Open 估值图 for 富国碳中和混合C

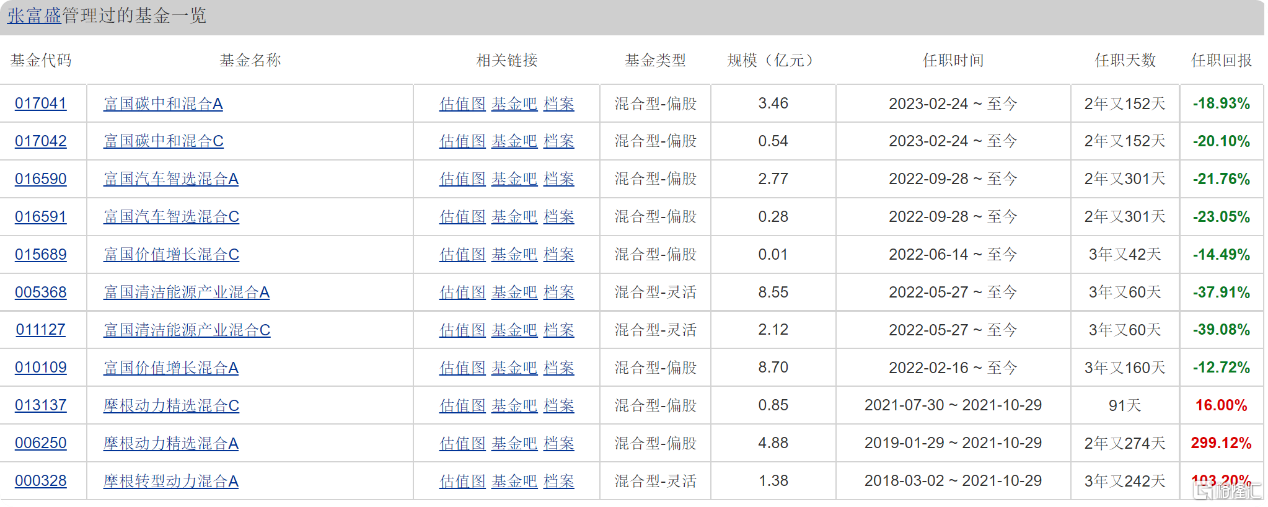462,141
